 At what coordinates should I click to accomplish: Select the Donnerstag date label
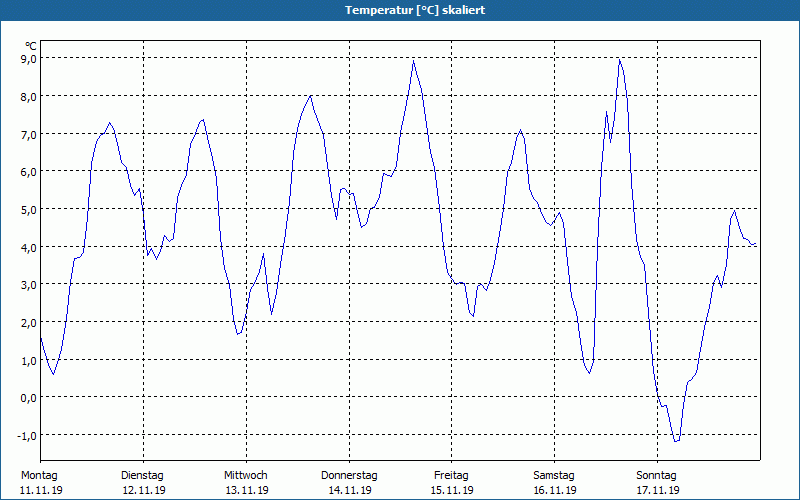pos(349,475)
